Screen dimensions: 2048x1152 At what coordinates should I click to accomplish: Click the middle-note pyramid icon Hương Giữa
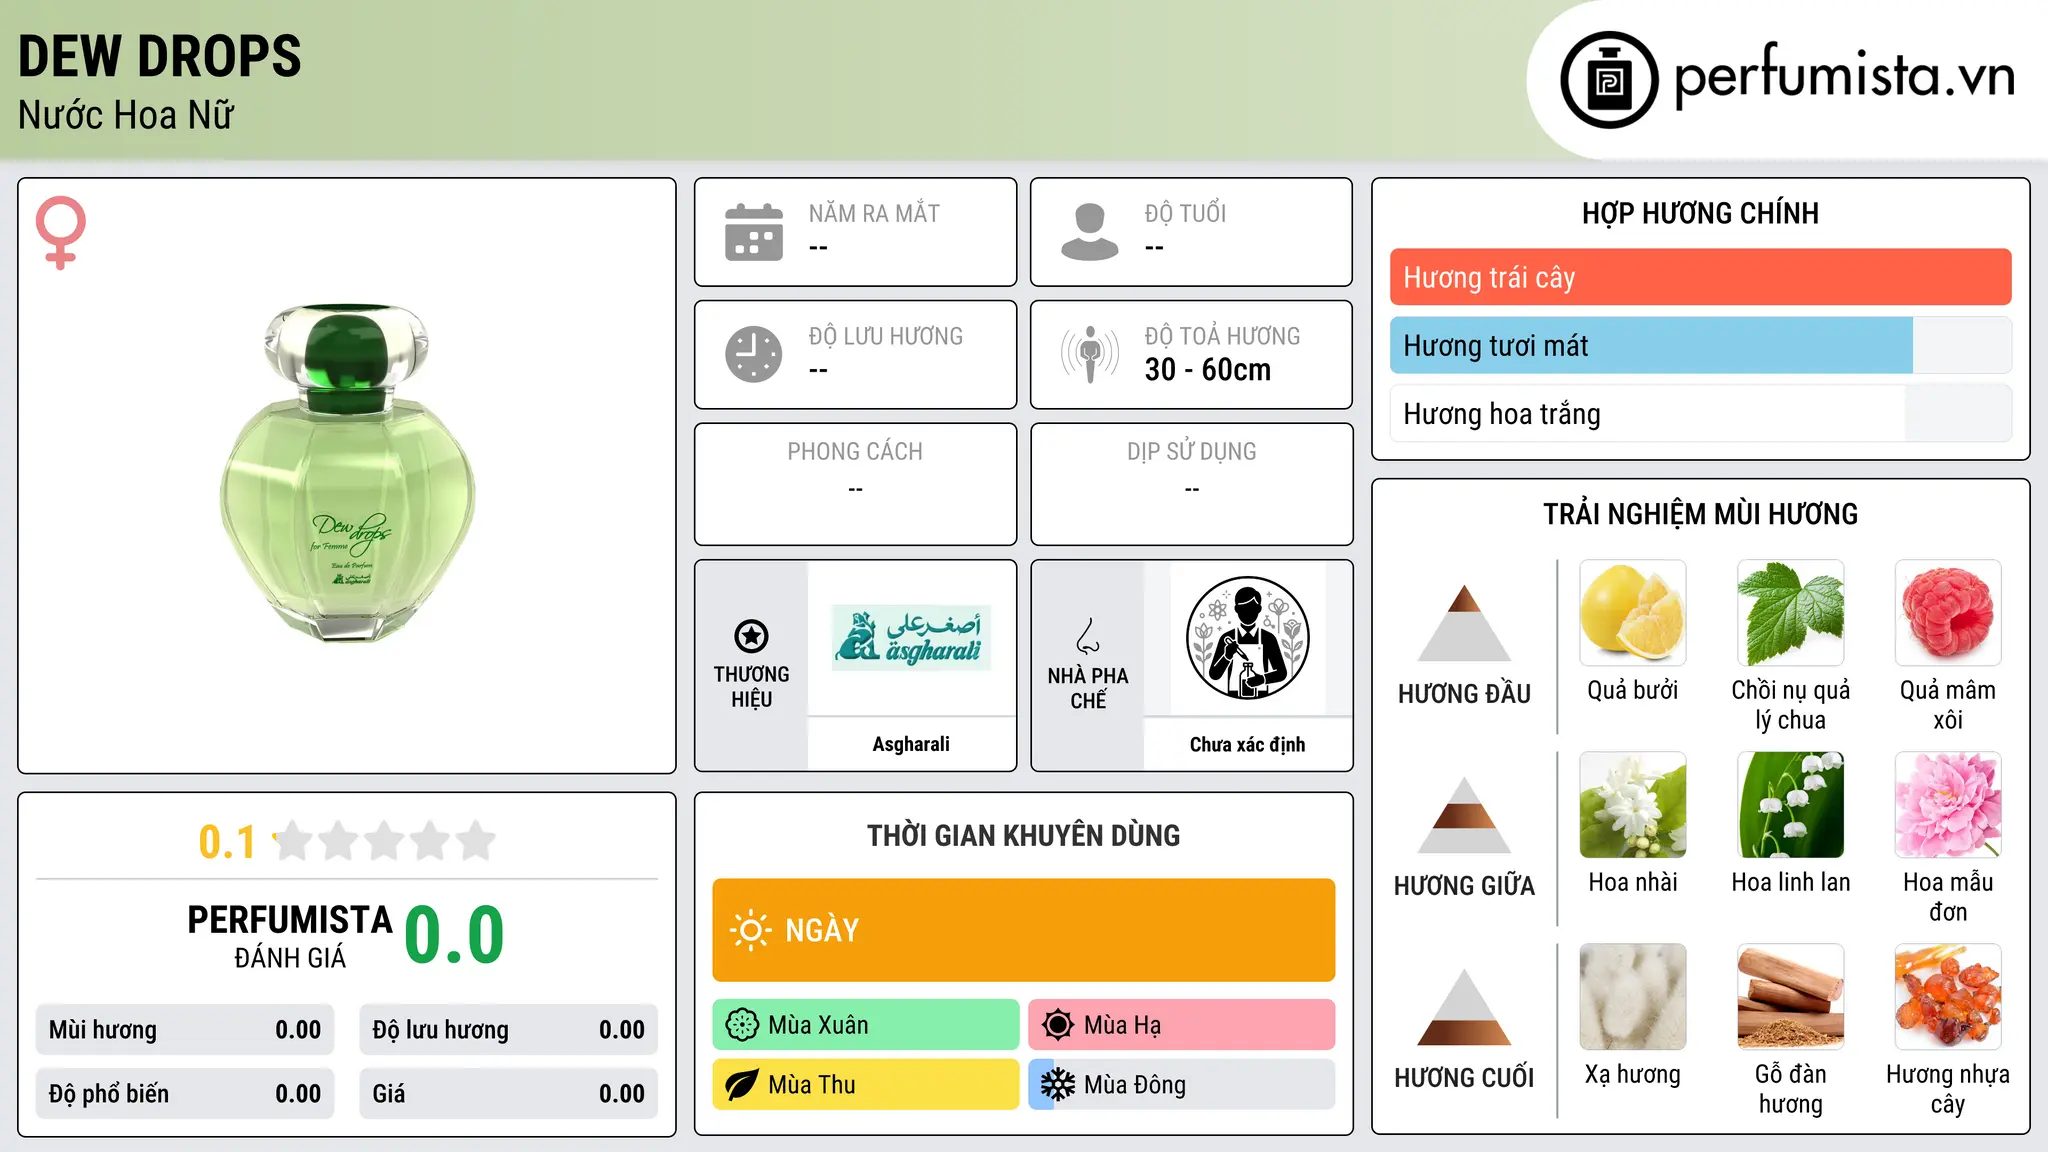point(1464,815)
